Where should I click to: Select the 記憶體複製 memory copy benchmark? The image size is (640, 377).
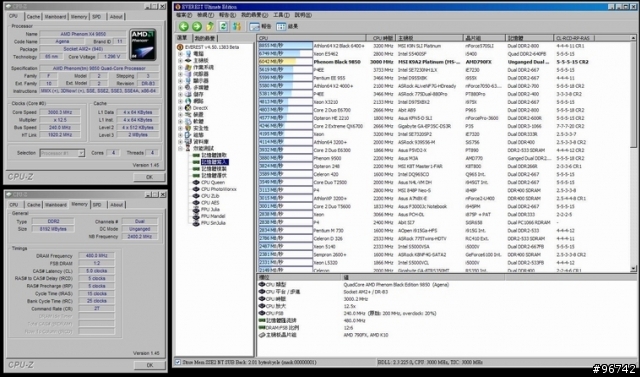pyautogui.click(x=210, y=169)
